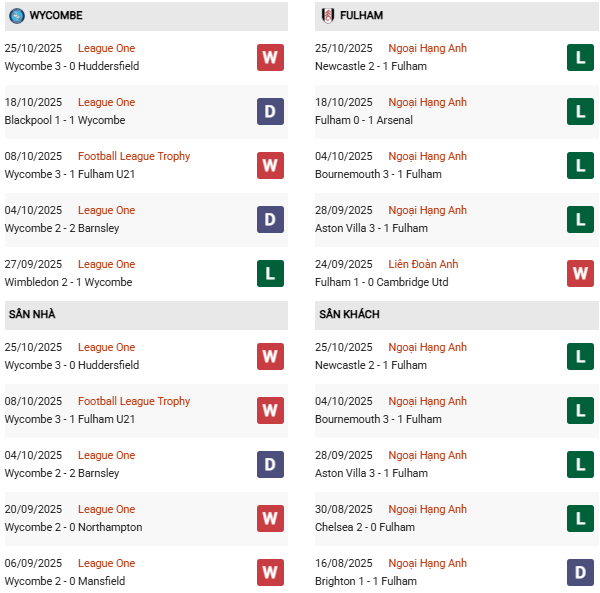Select the L badge for Chelsea vs Fulham

pyautogui.click(x=580, y=518)
